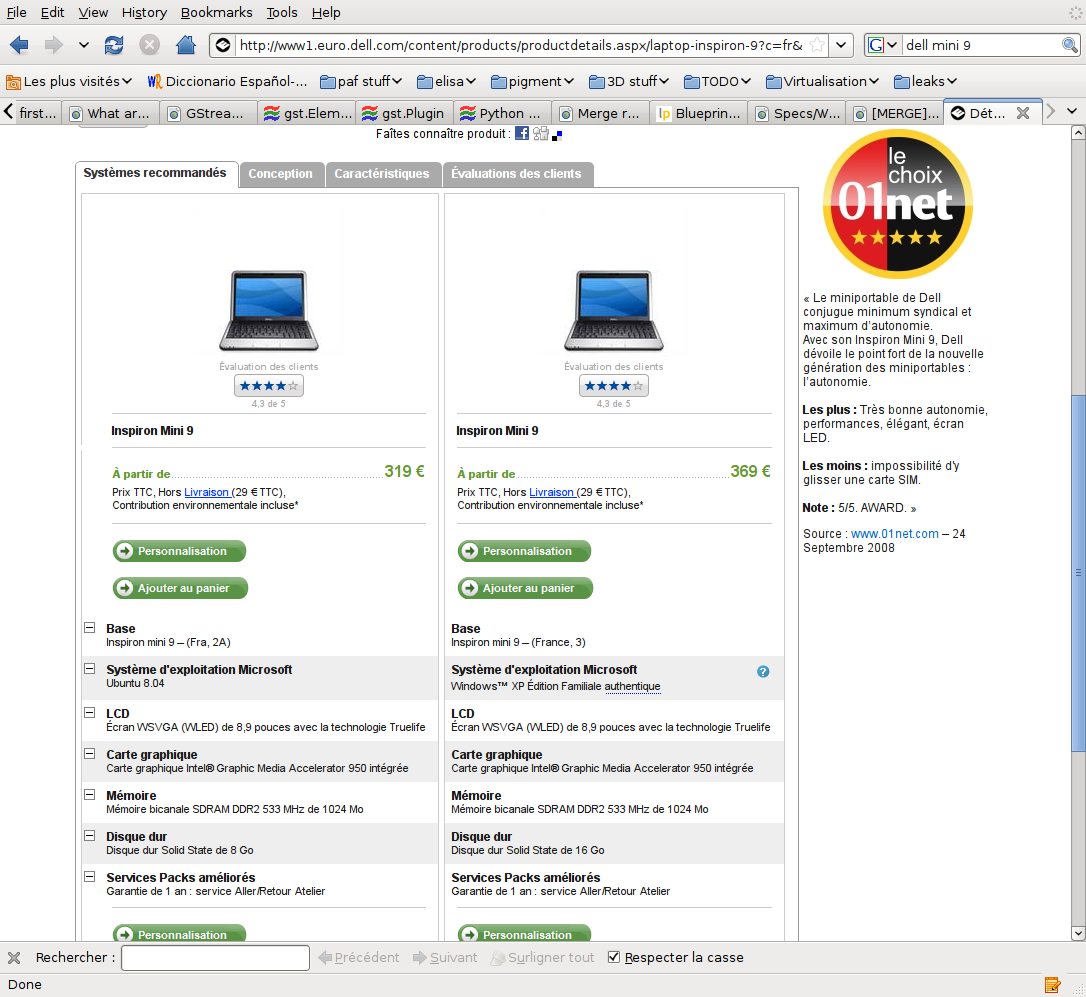Click the stop loading button
The image size is (1086, 997).
coord(149,46)
